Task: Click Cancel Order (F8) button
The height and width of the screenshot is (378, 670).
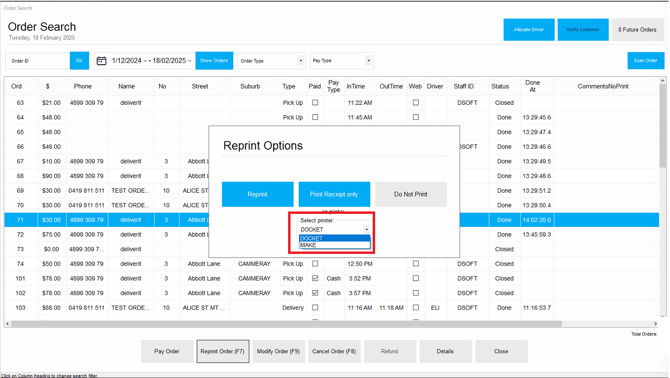Action: pos(334,351)
